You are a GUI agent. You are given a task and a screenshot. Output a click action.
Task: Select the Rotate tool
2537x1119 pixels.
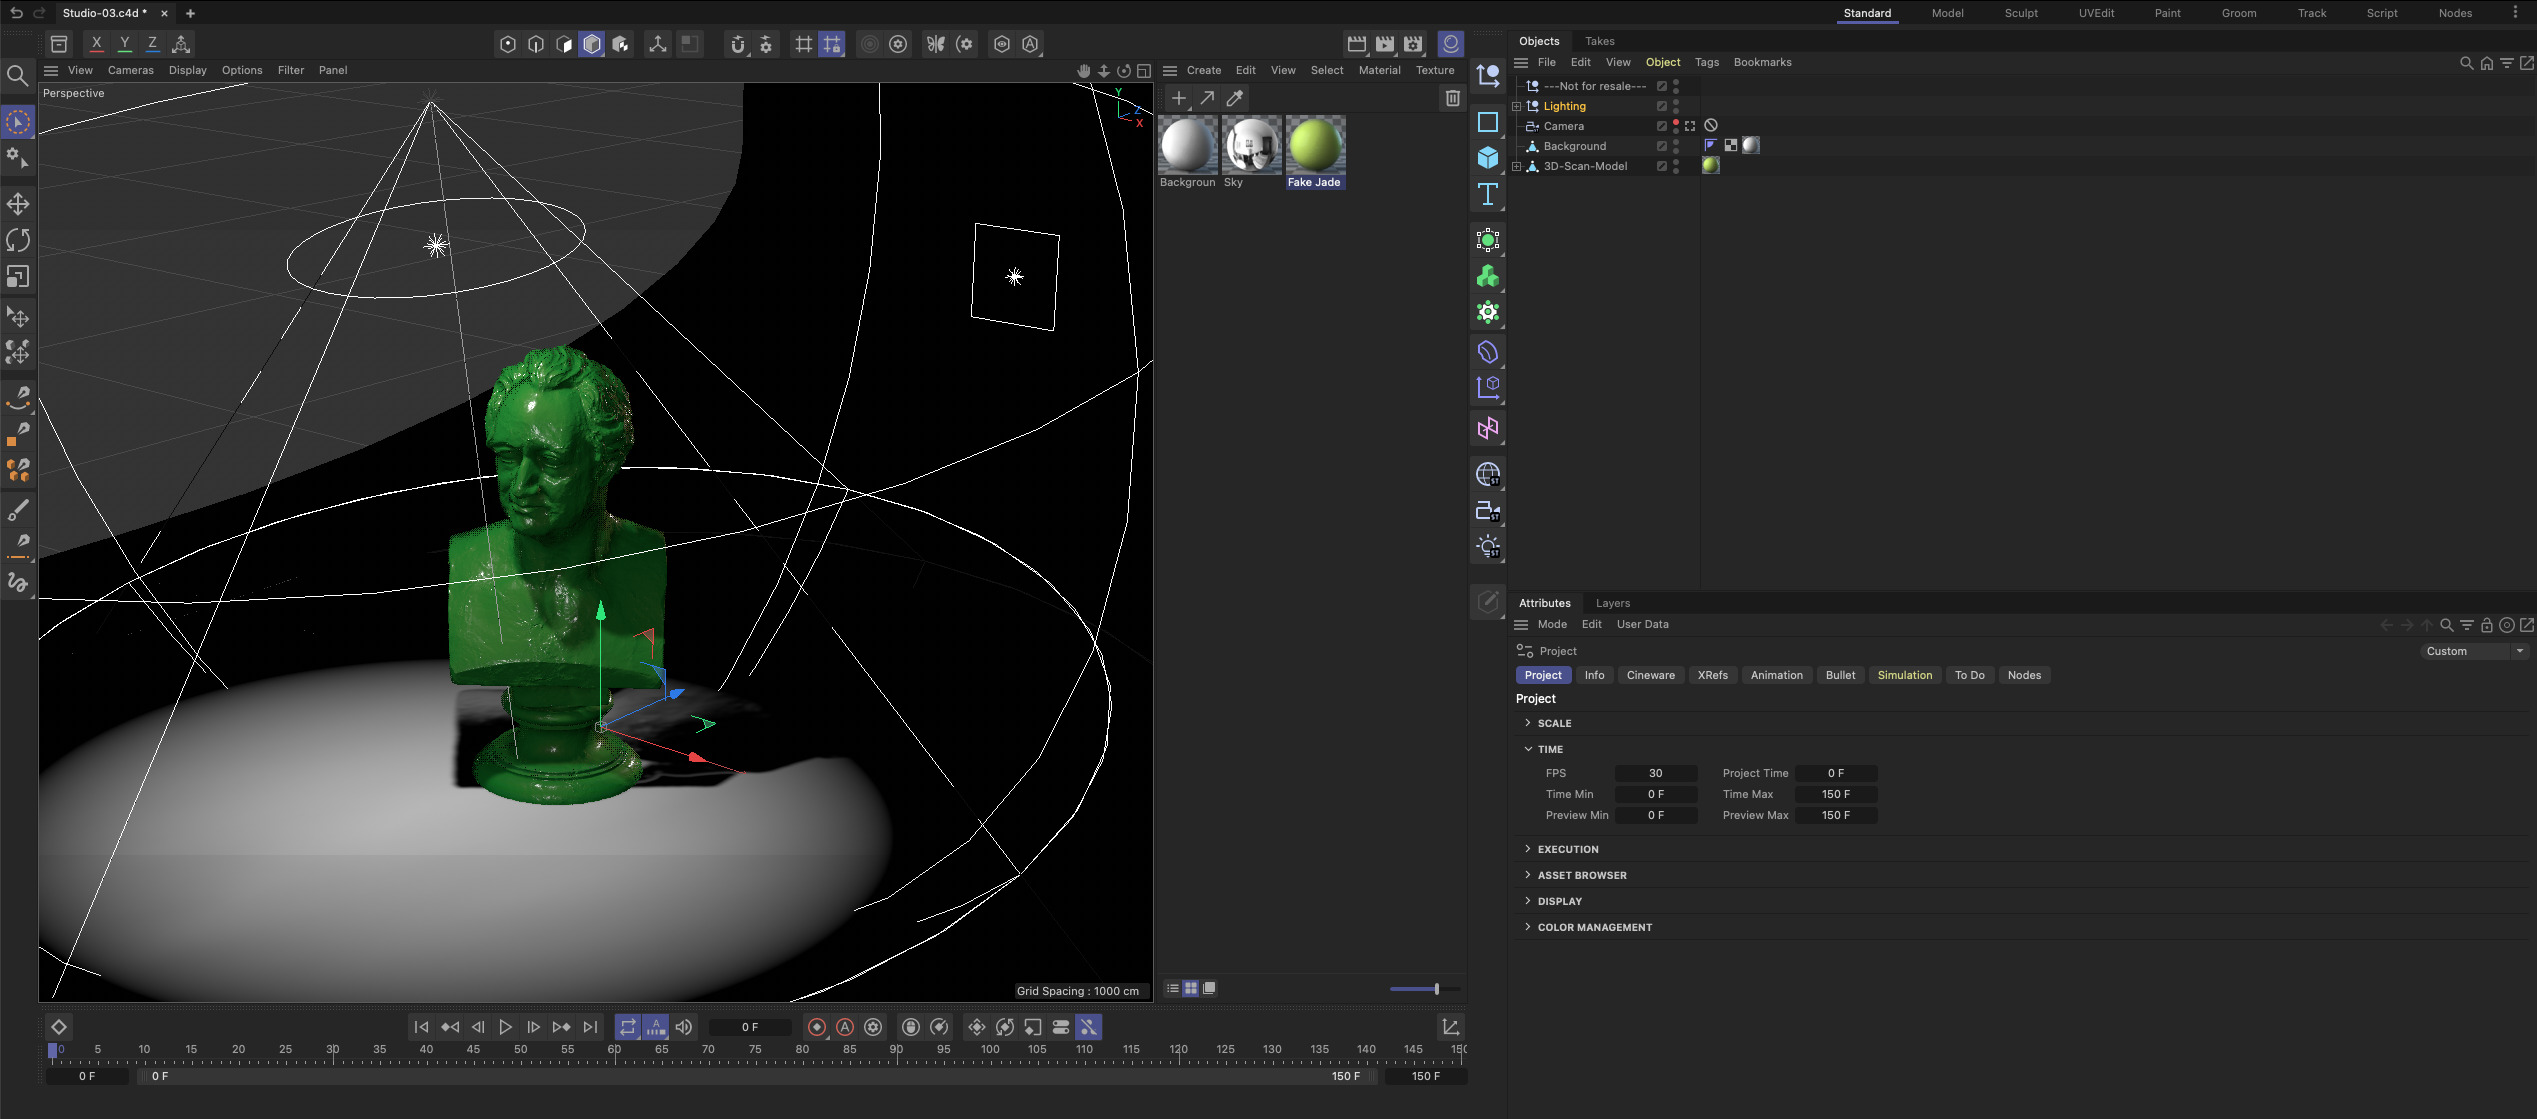point(18,240)
